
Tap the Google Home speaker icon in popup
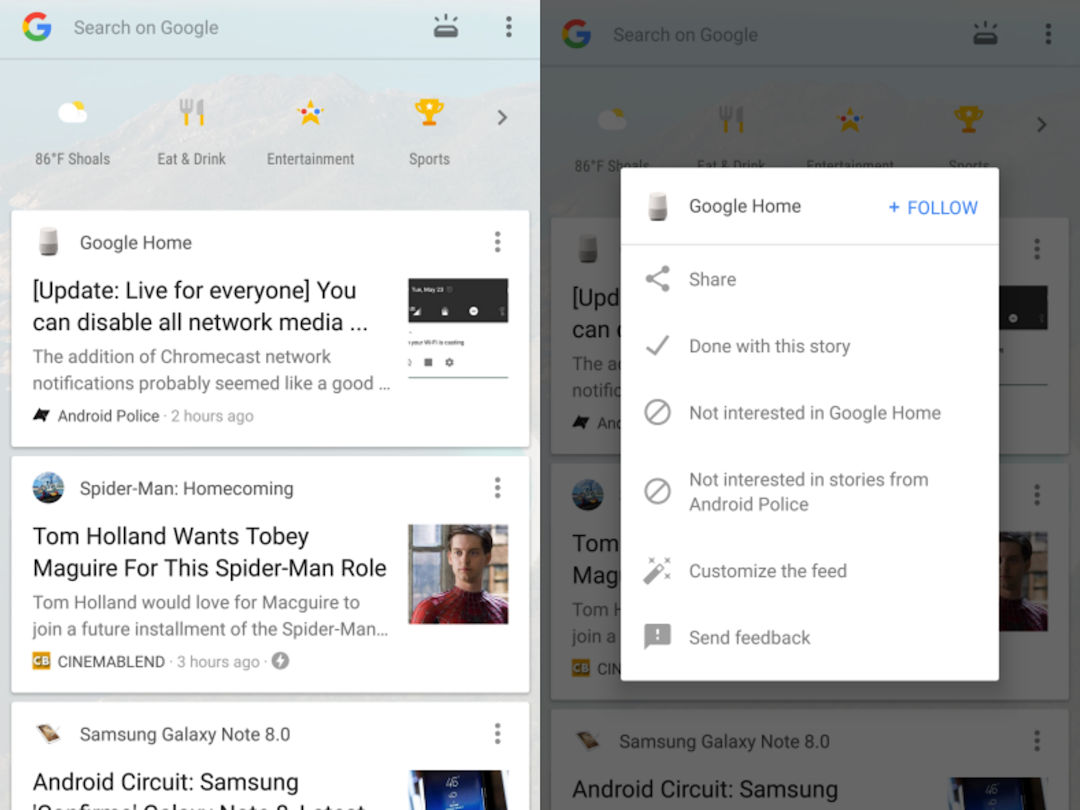tap(658, 206)
